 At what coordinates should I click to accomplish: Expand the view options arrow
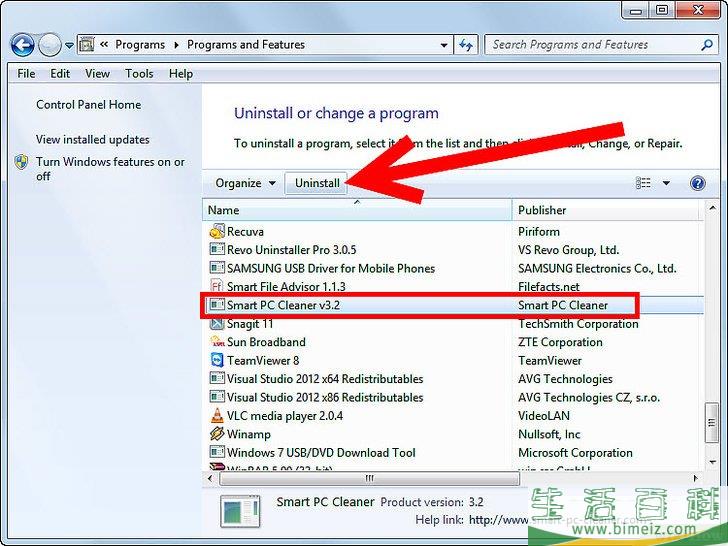666,183
